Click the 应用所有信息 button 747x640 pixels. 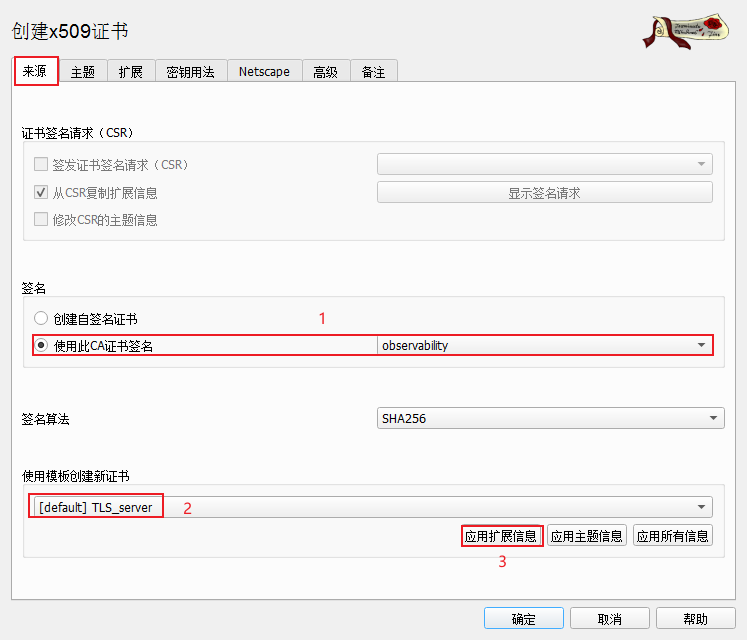coord(672,536)
